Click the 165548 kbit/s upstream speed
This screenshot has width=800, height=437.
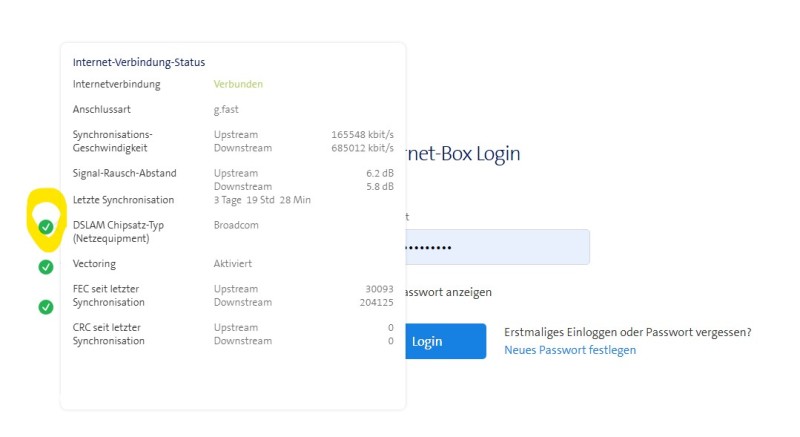(362, 134)
